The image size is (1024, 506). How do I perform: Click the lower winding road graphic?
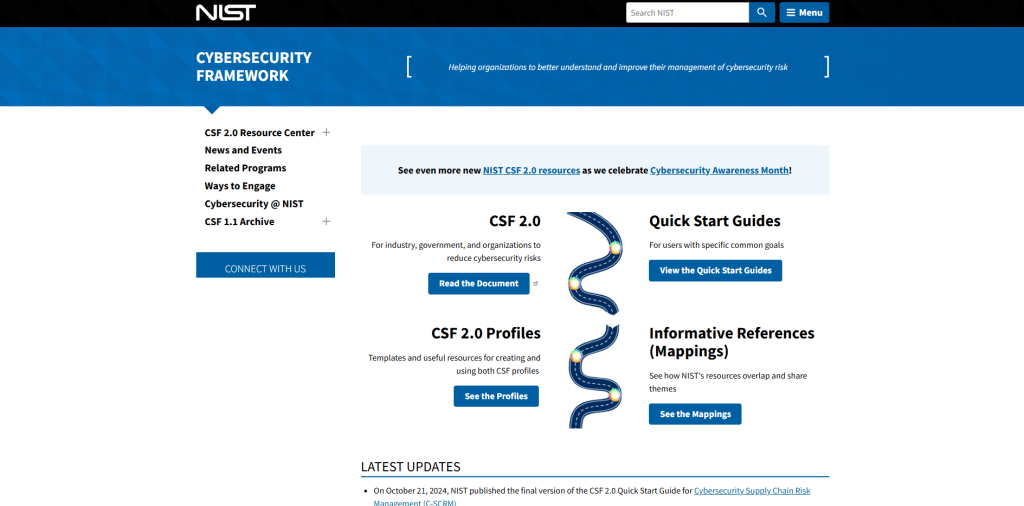pyautogui.click(x=593, y=376)
